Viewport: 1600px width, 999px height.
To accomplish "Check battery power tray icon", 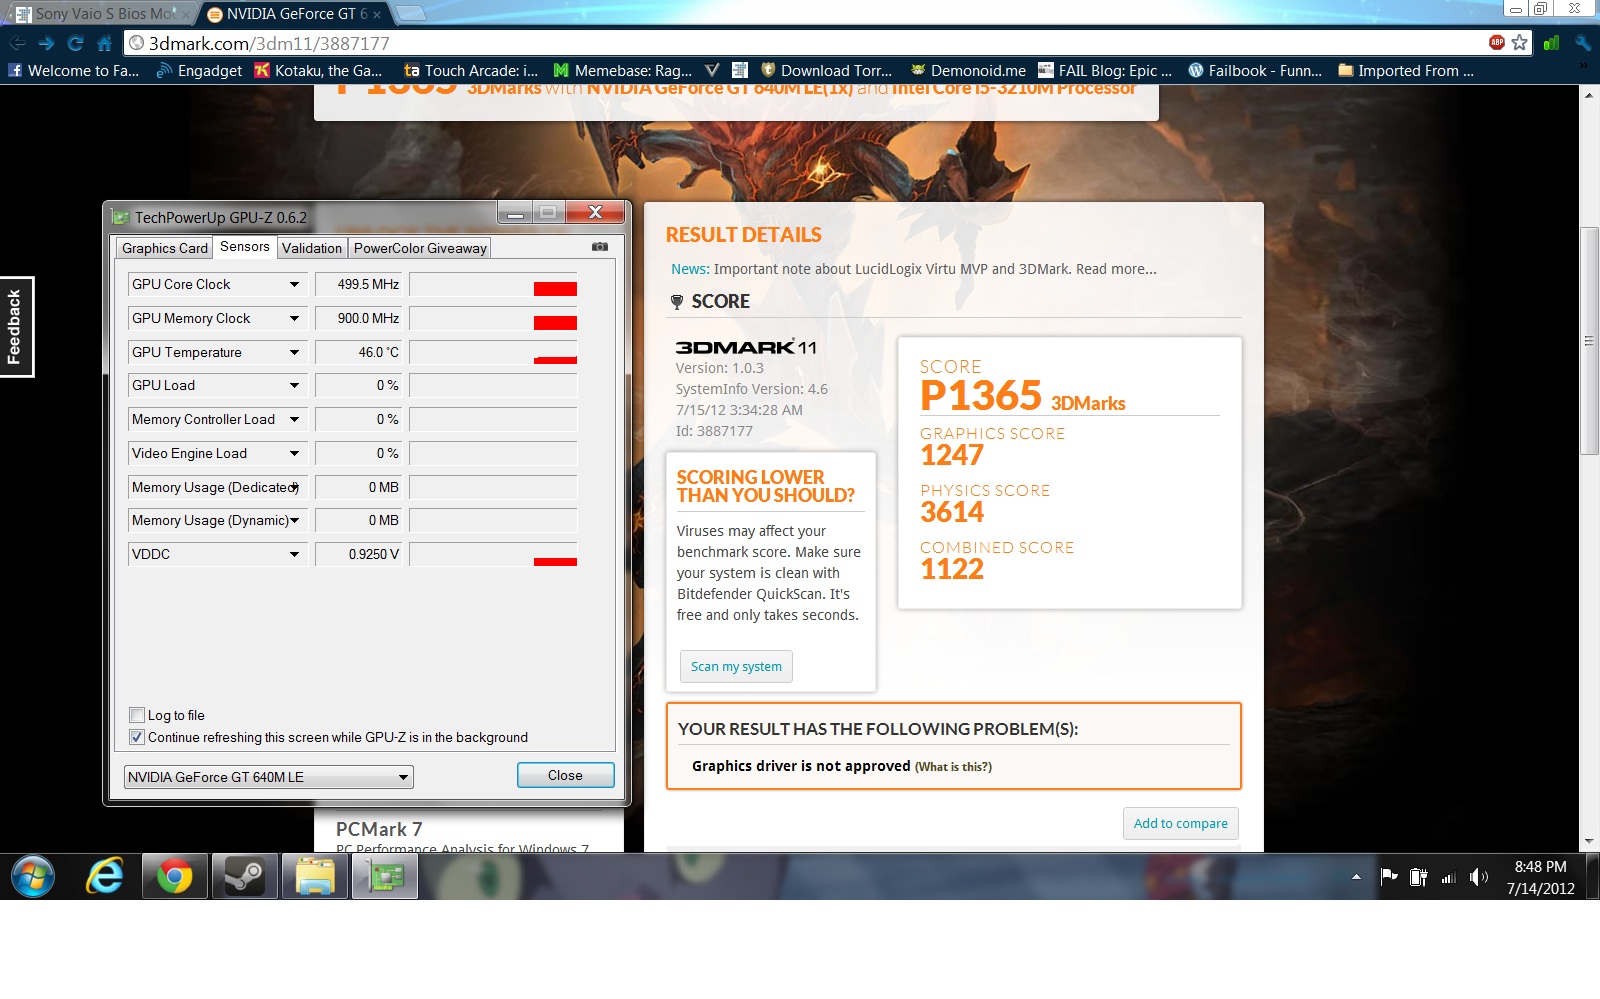I will (x=1418, y=877).
